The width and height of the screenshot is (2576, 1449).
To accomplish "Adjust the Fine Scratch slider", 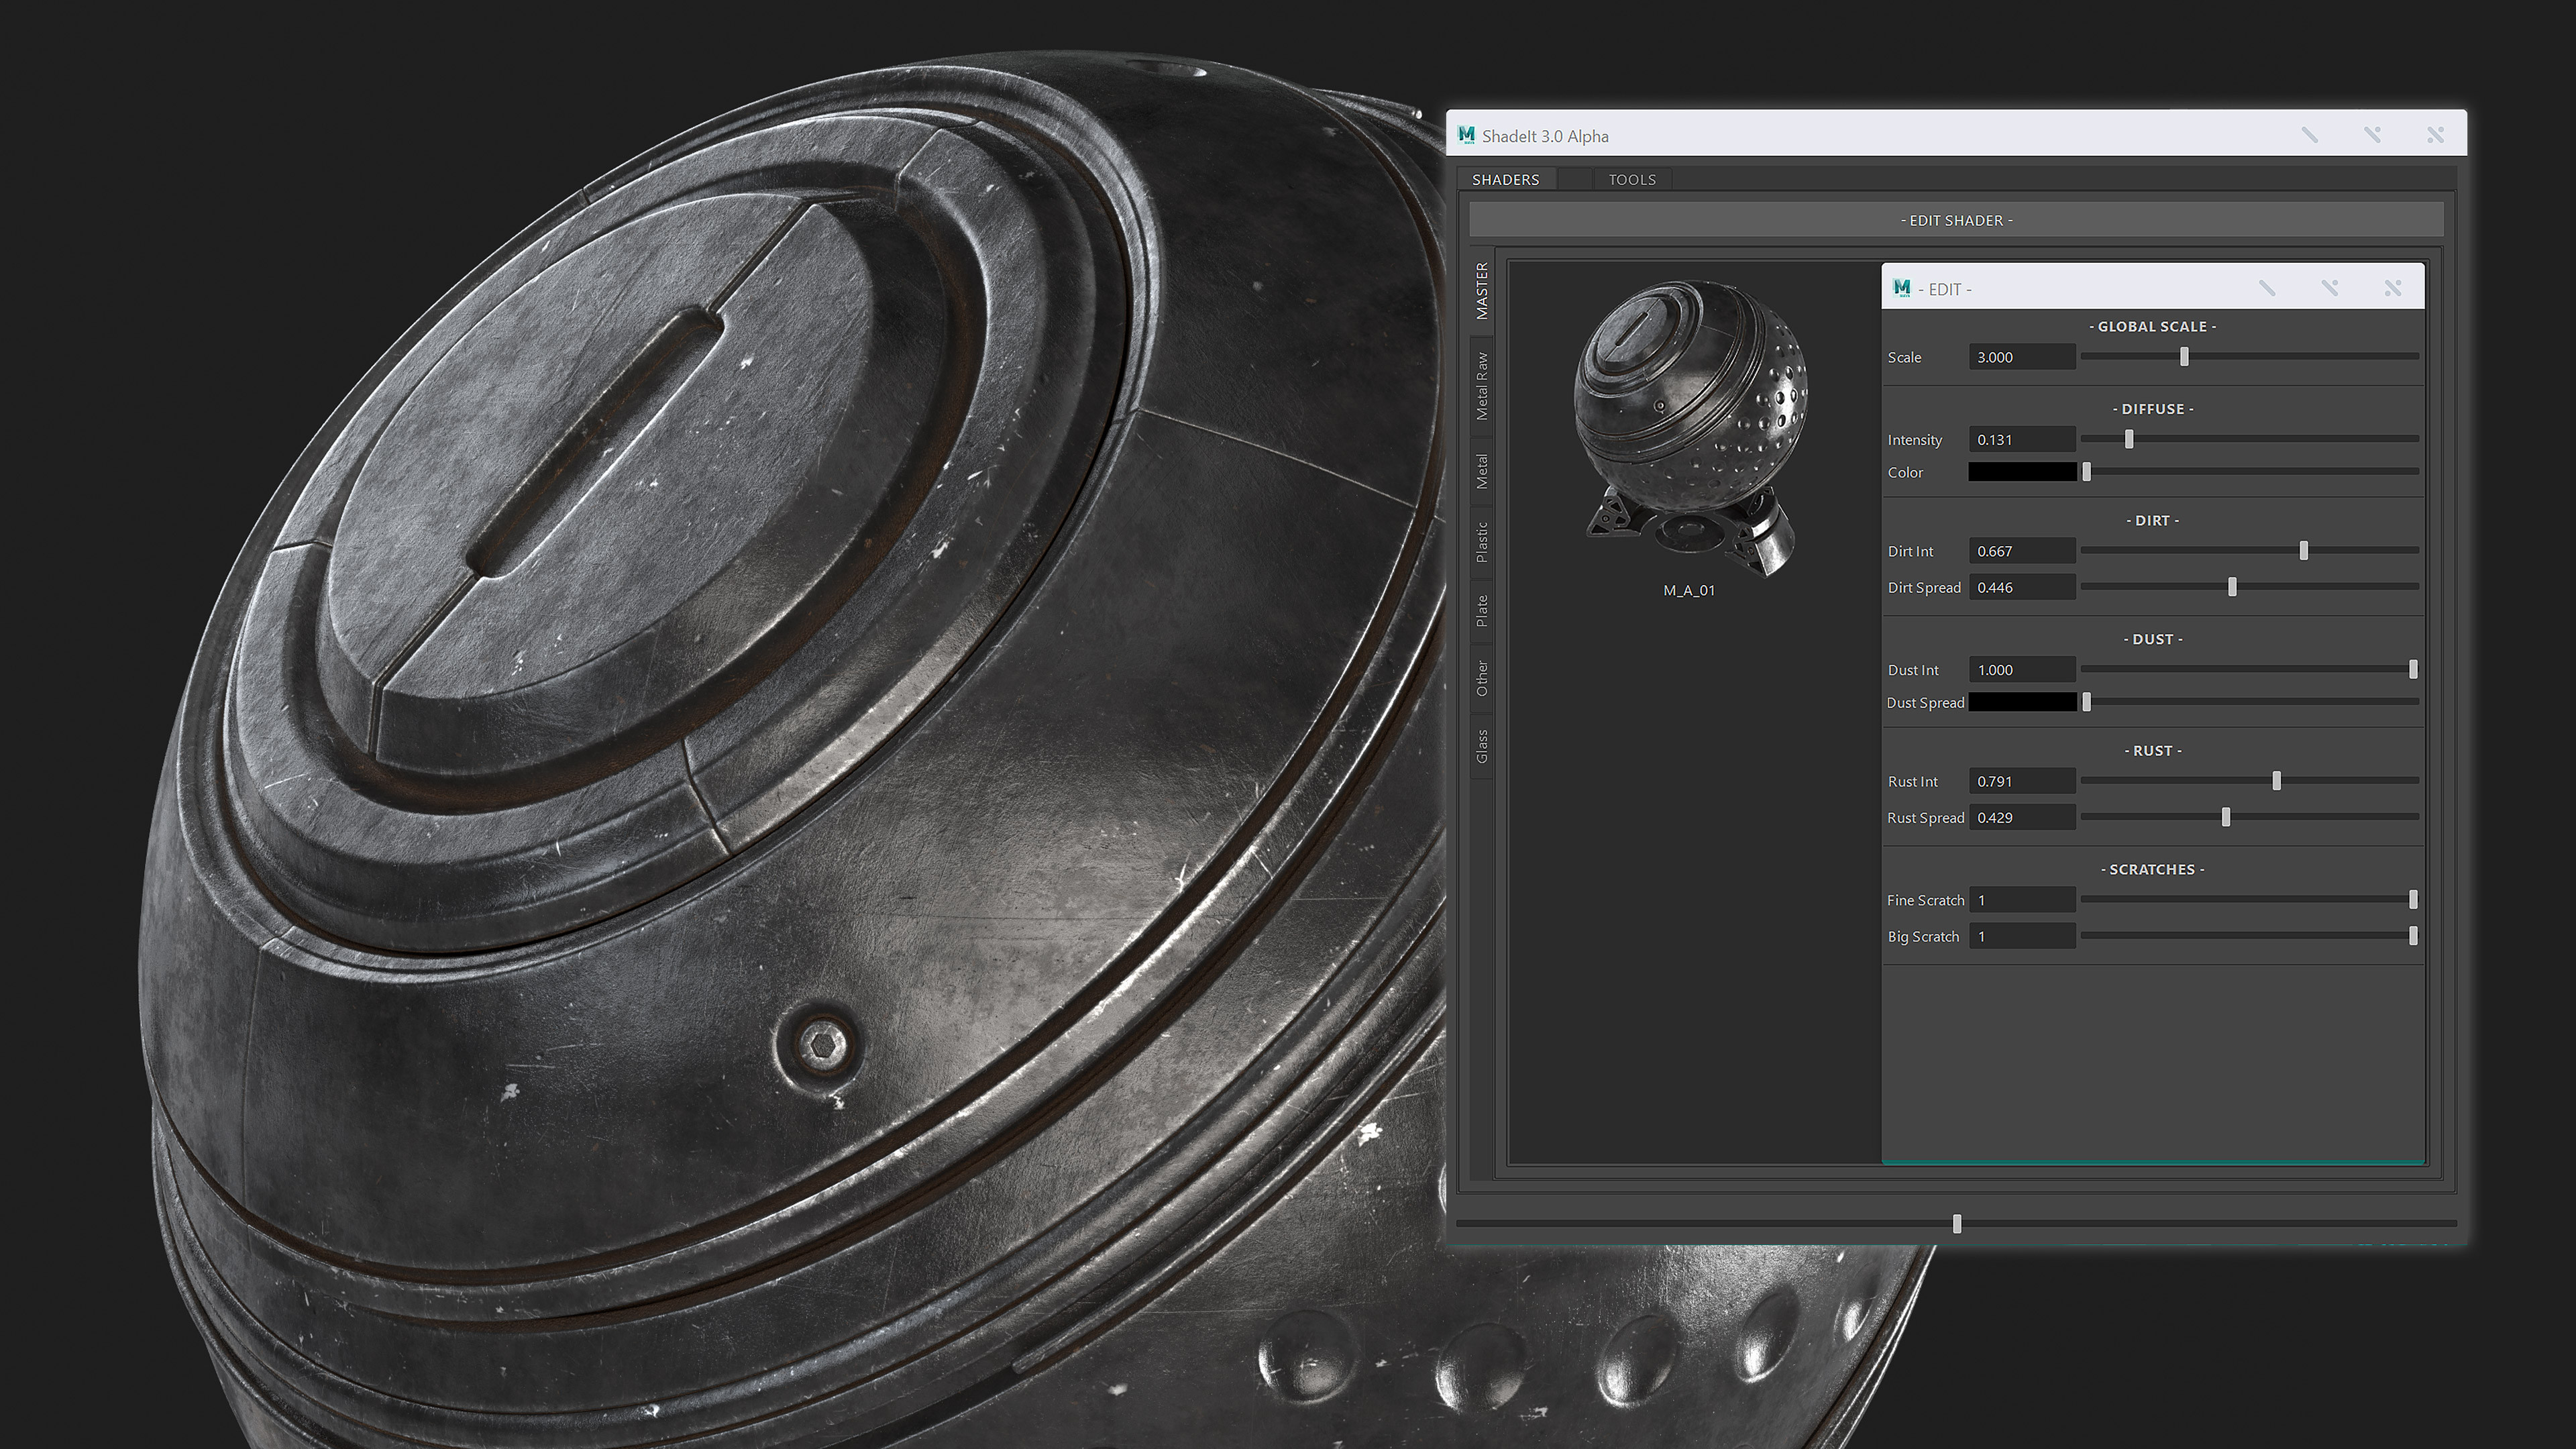I will coord(2413,900).
